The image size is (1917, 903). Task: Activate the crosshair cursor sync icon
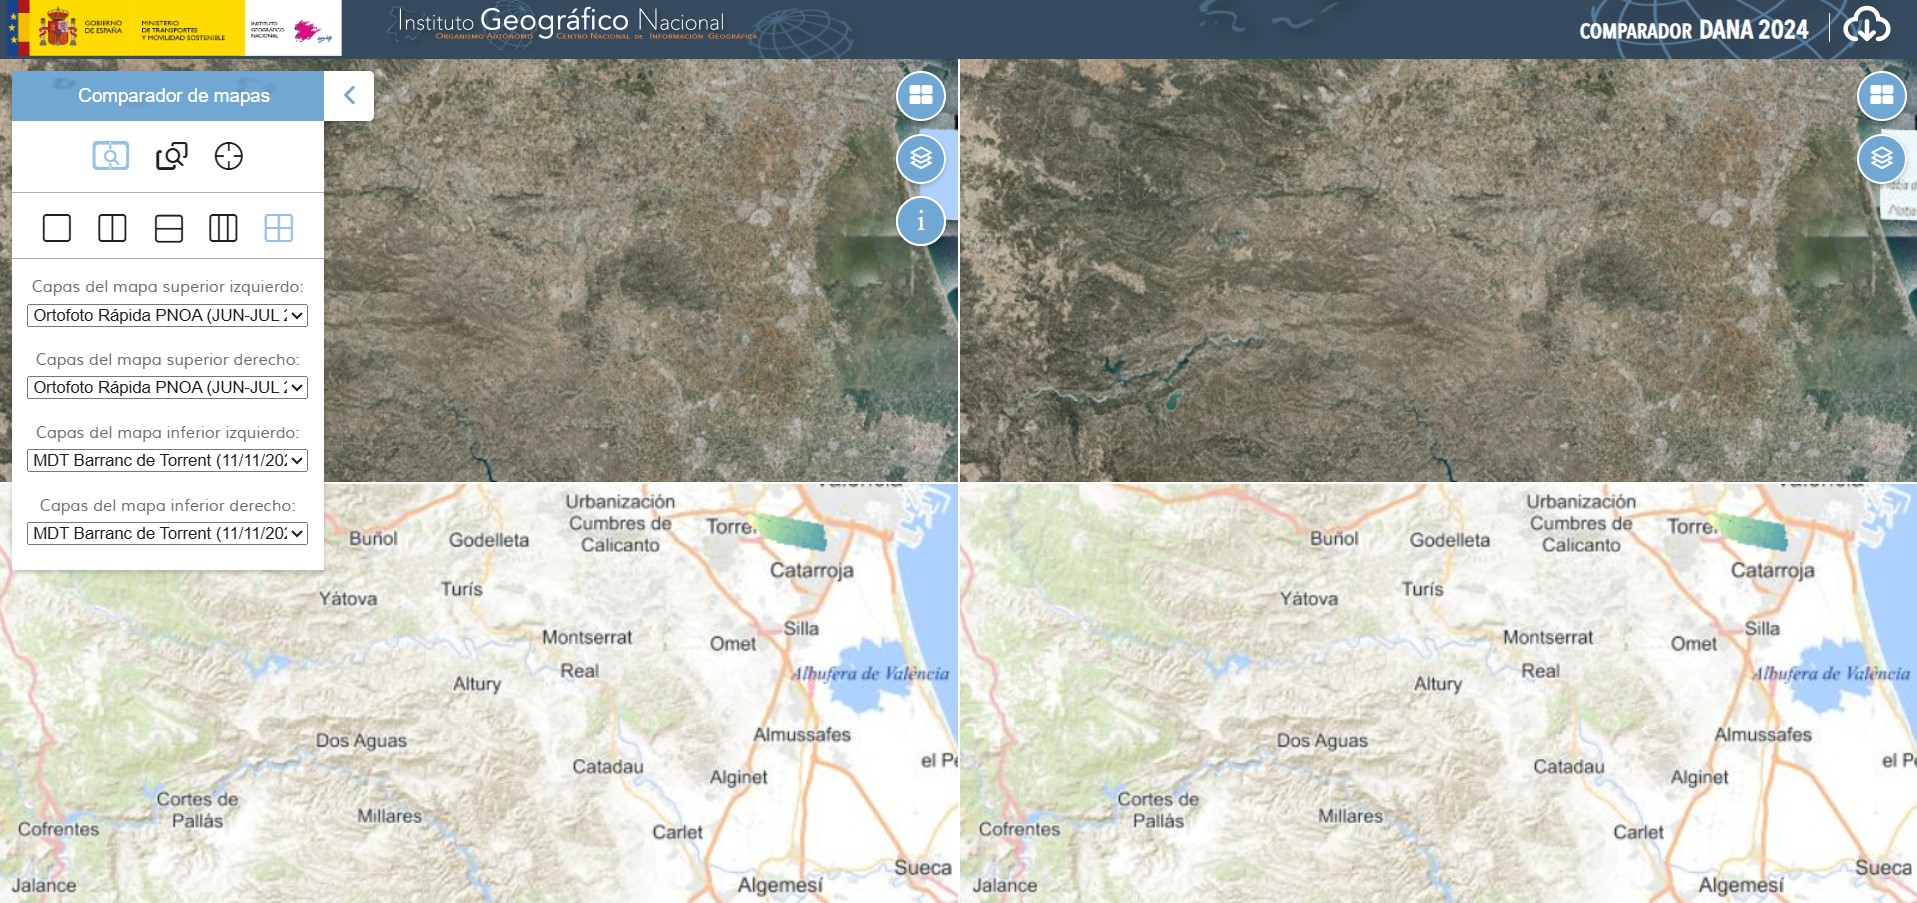point(229,156)
